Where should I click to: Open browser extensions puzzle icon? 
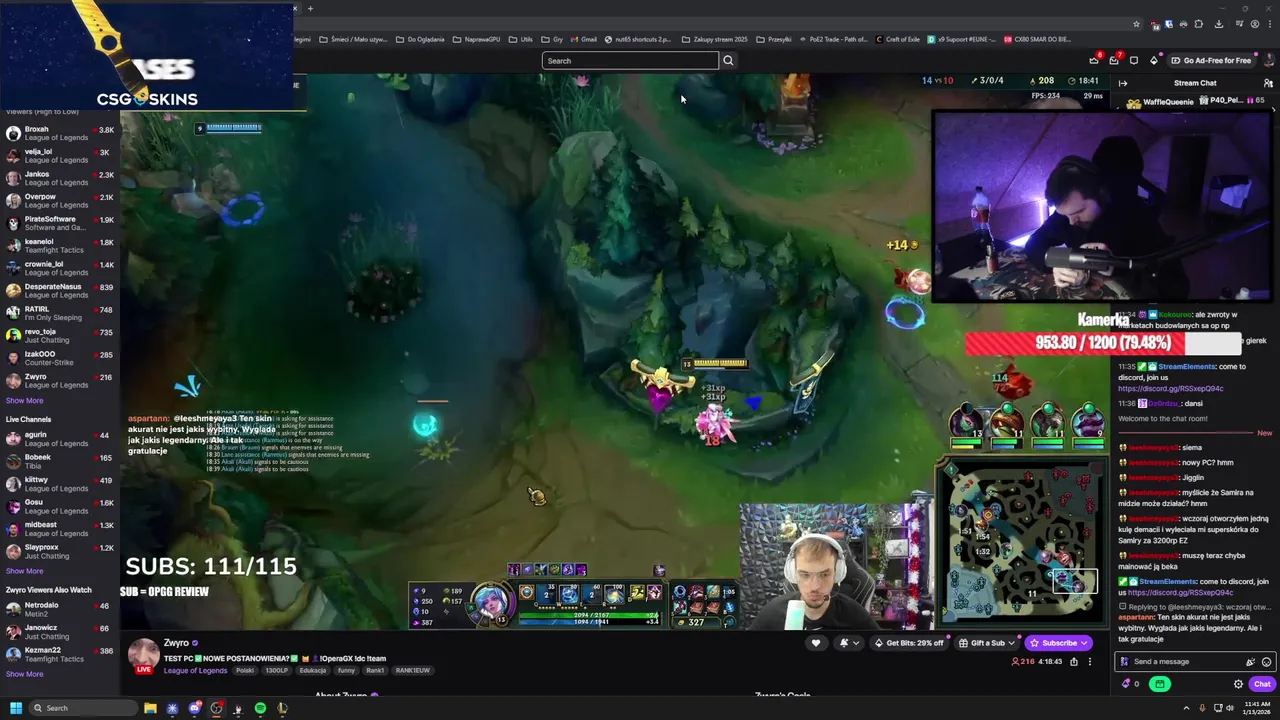[x=1200, y=24]
